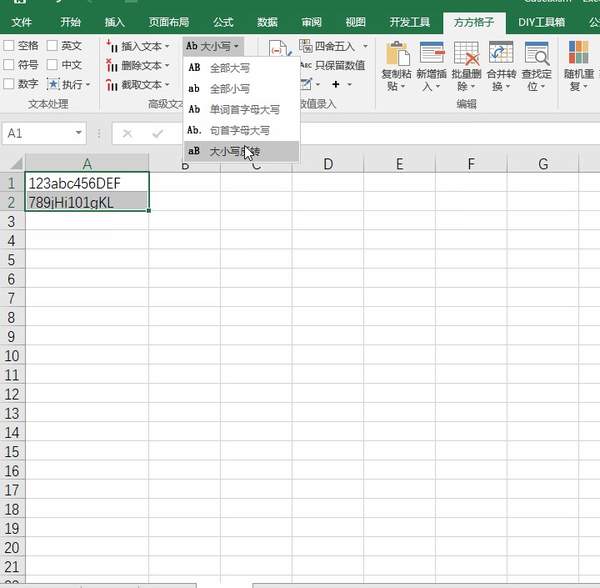Click the 复制粘贴 (copy paste) icon
This screenshot has width=600, height=588.
(x=397, y=55)
